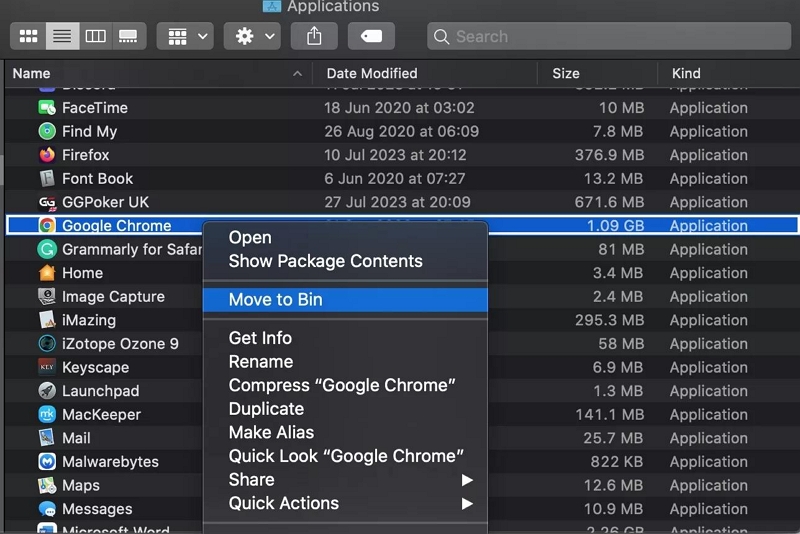Expand the Quick Actions submenu arrow

467,504
